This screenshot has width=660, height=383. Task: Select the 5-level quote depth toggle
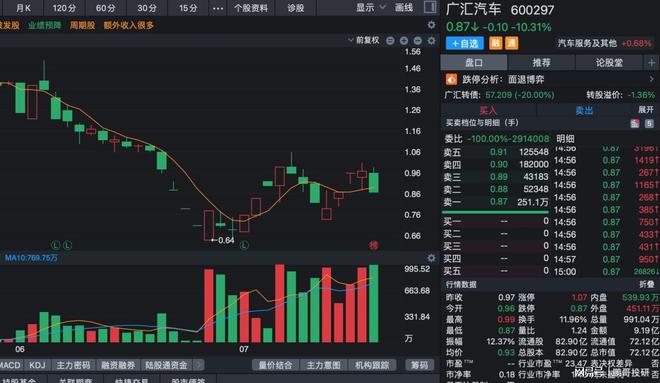pyautogui.click(x=649, y=123)
